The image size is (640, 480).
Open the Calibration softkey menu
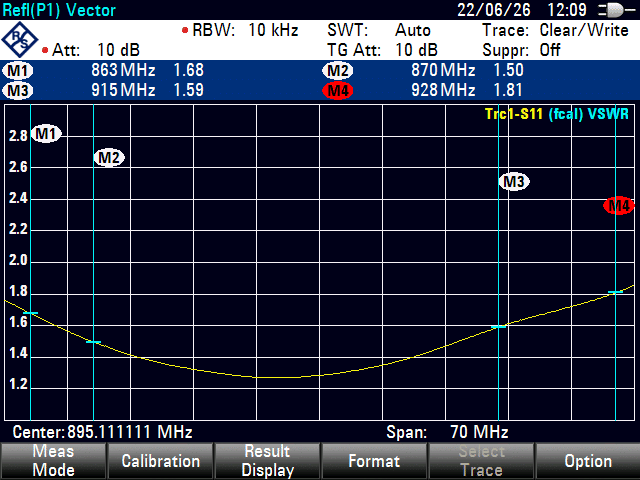pos(160,461)
